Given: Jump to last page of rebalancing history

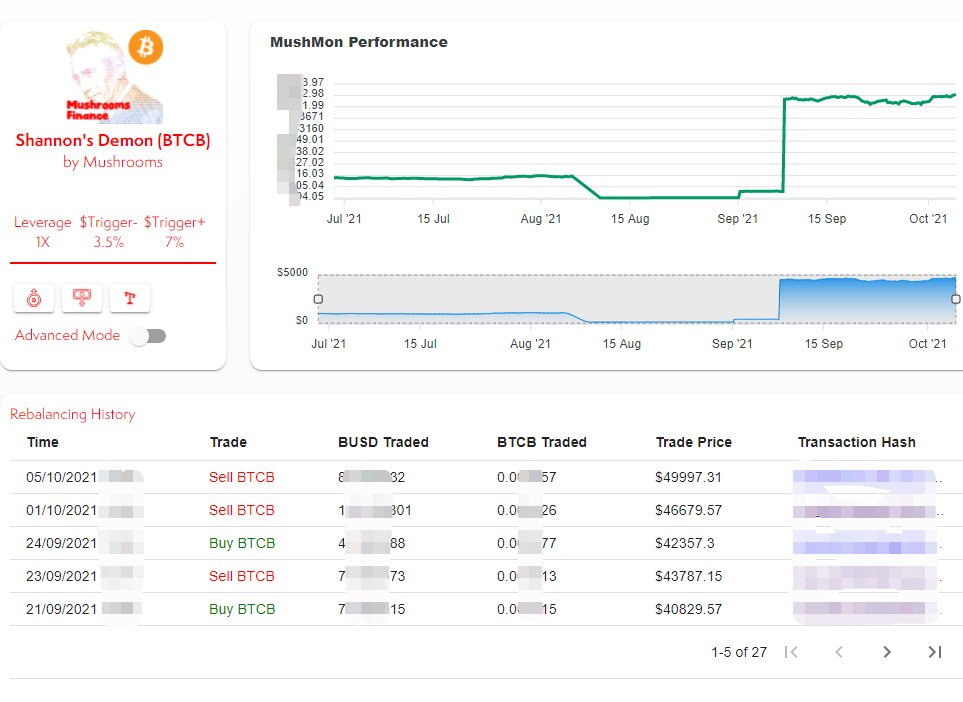Looking at the screenshot, I should [935, 652].
